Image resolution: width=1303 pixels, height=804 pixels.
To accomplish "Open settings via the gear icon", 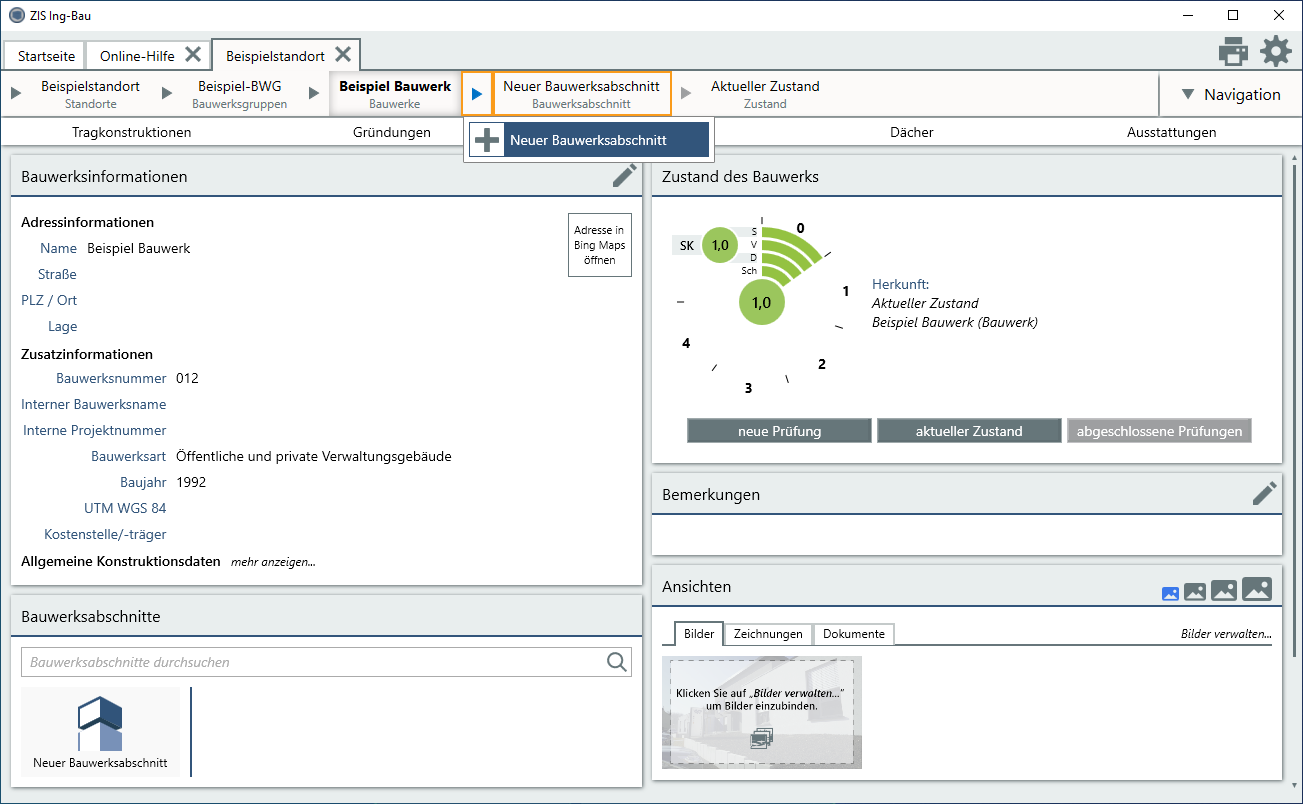I will pyautogui.click(x=1275, y=51).
